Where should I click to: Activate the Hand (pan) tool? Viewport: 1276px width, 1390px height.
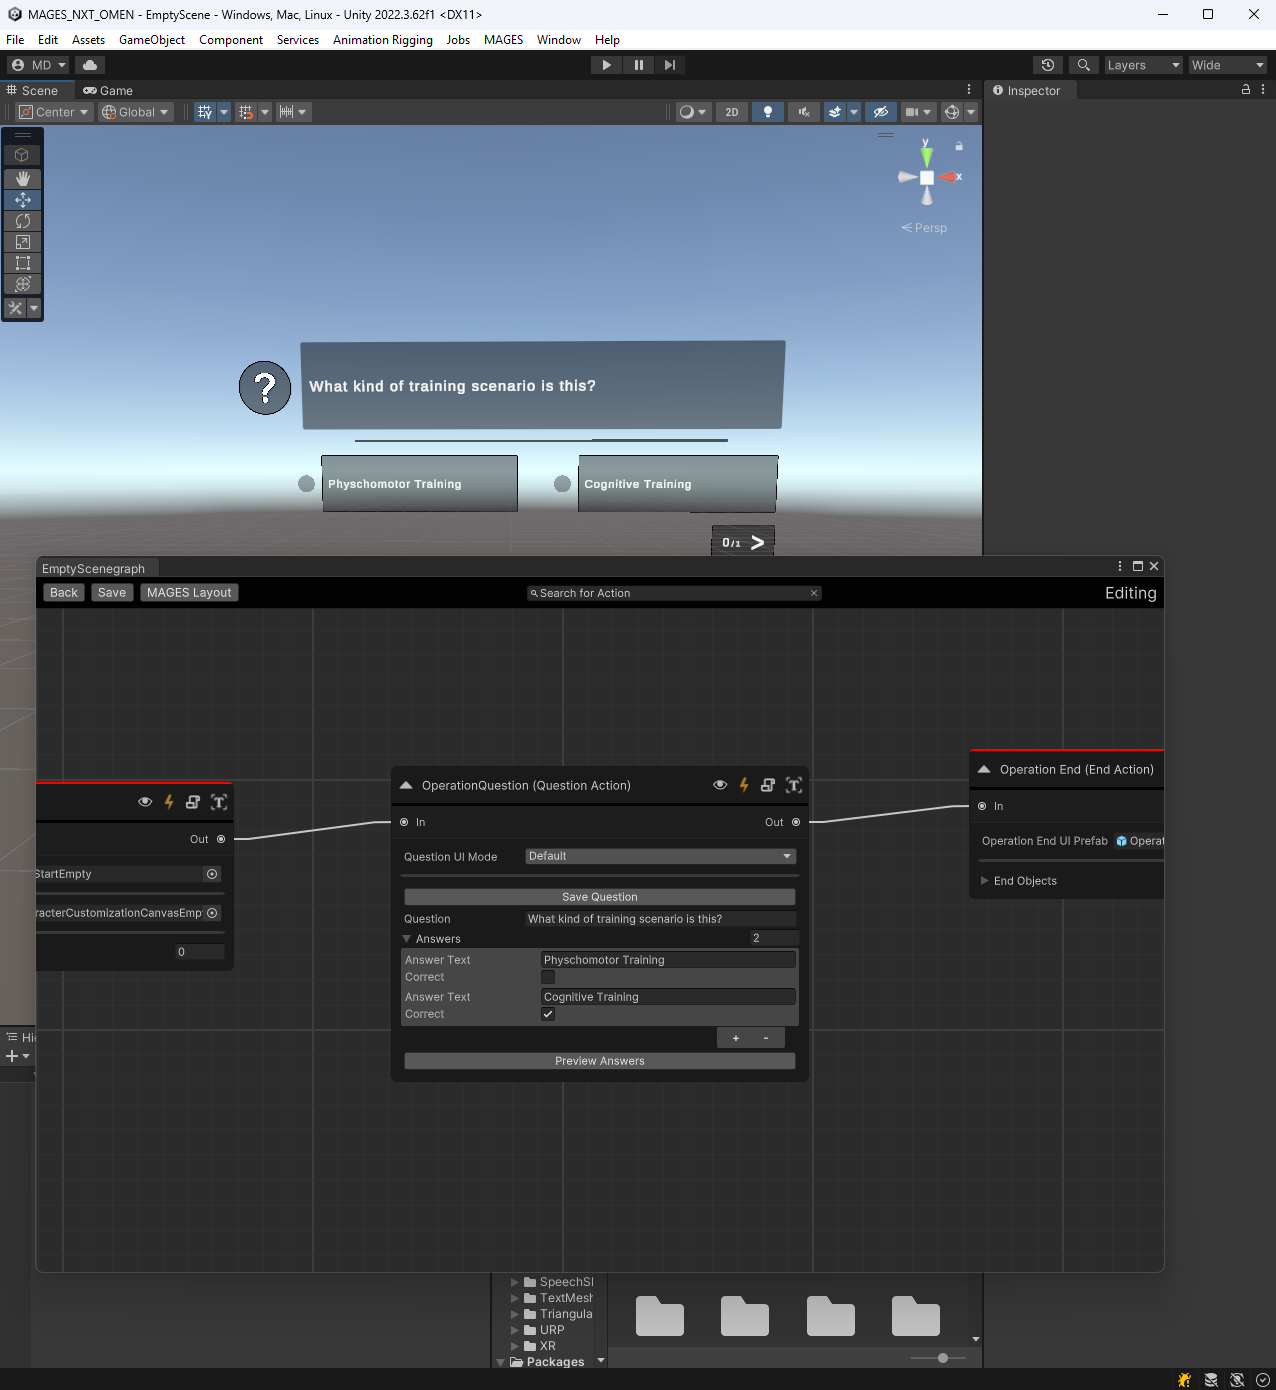pyautogui.click(x=22, y=178)
